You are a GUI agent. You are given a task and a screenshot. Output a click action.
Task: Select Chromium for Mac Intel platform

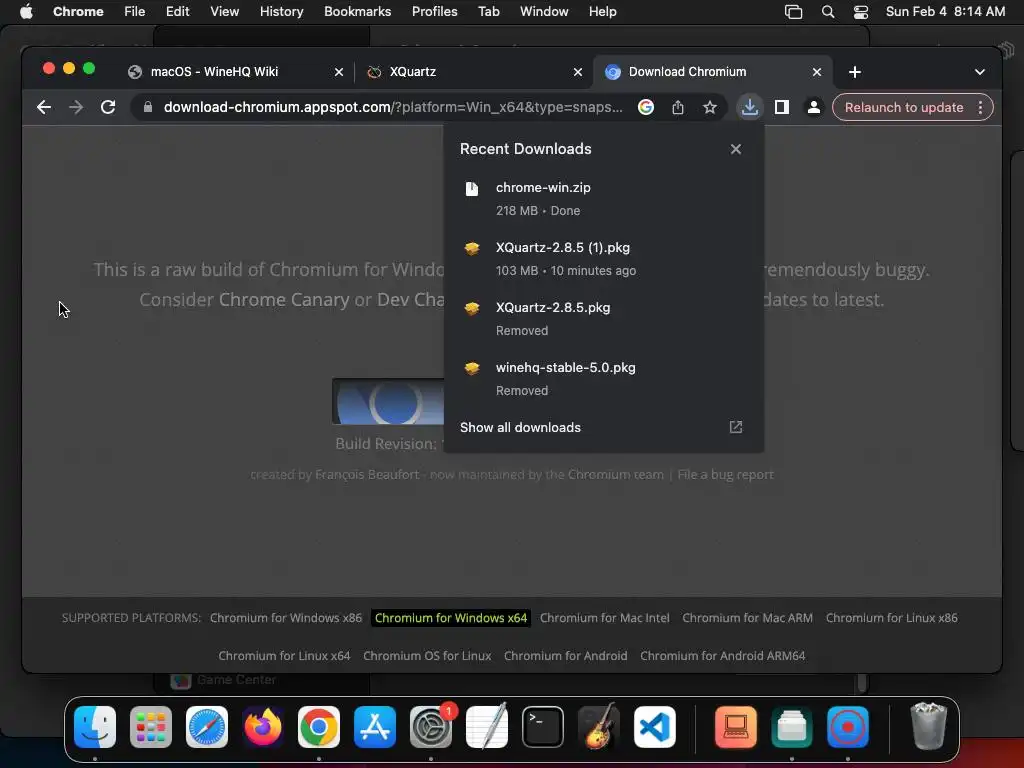click(x=604, y=618)
